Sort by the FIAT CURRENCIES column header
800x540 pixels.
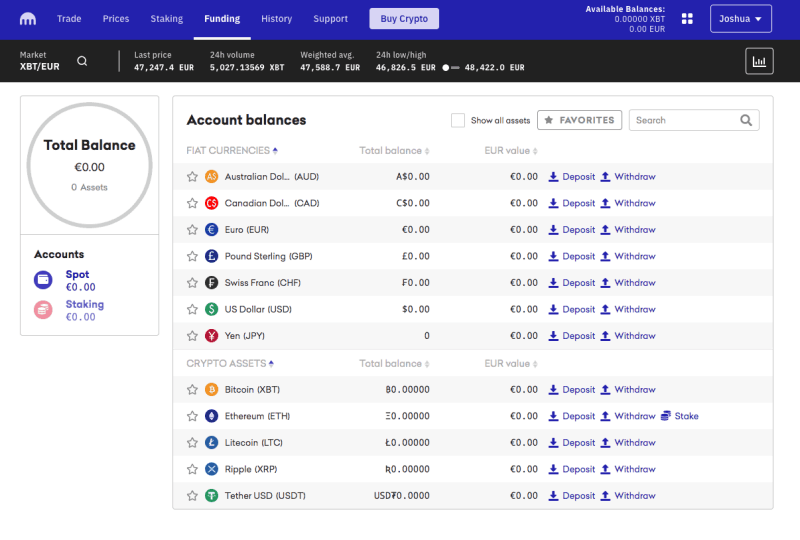tap(232, 151)
